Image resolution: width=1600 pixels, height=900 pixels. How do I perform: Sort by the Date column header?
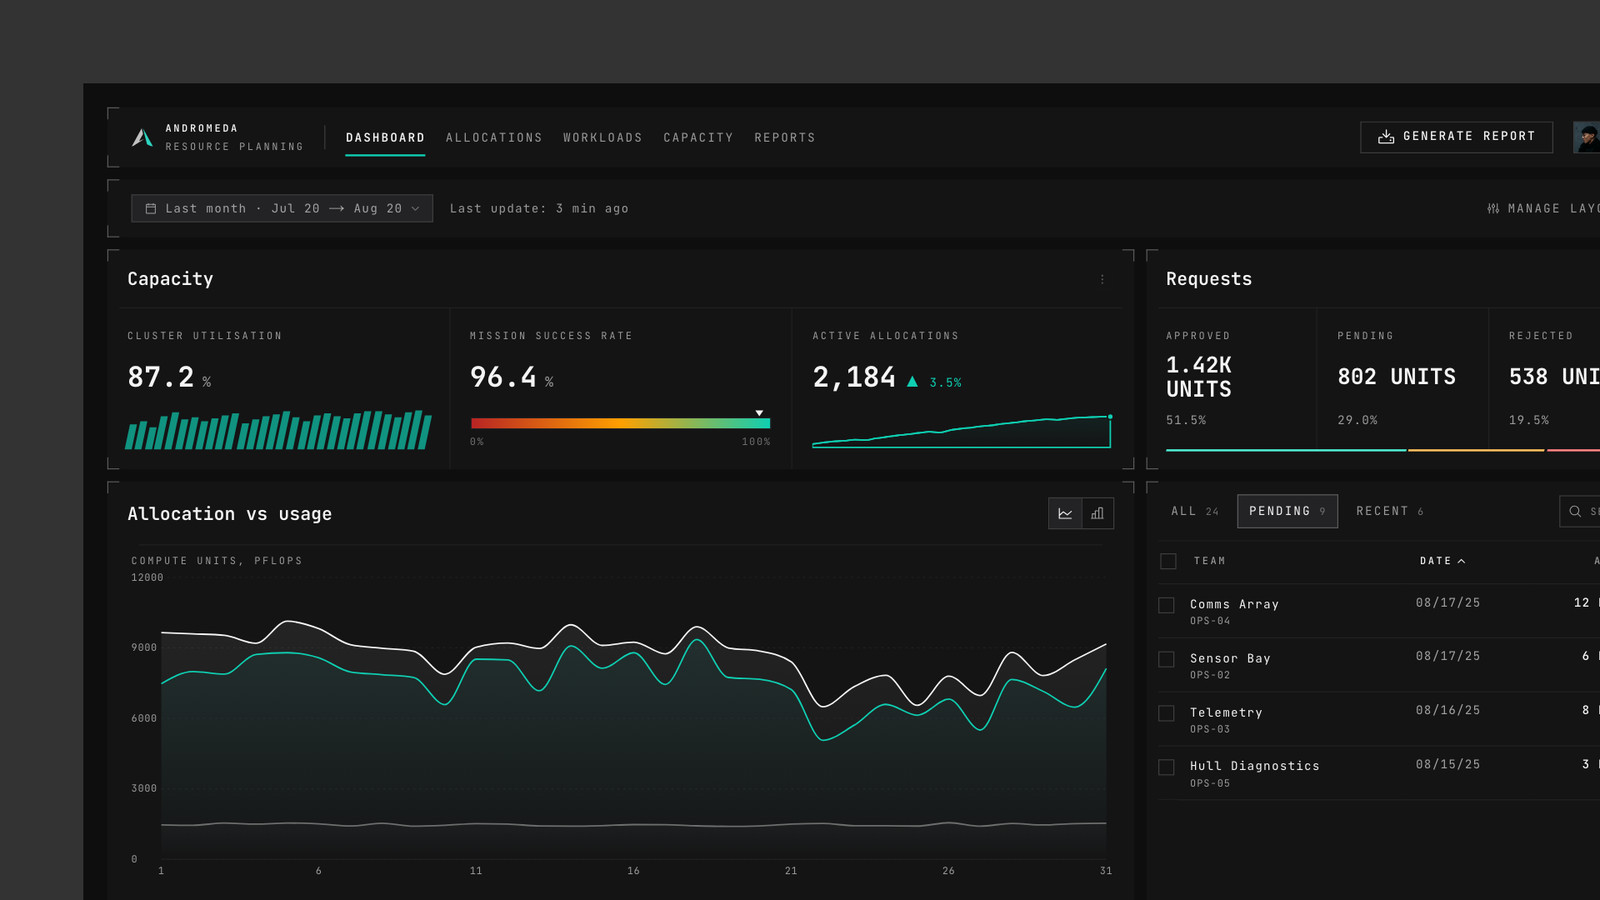click(1442, 561)
